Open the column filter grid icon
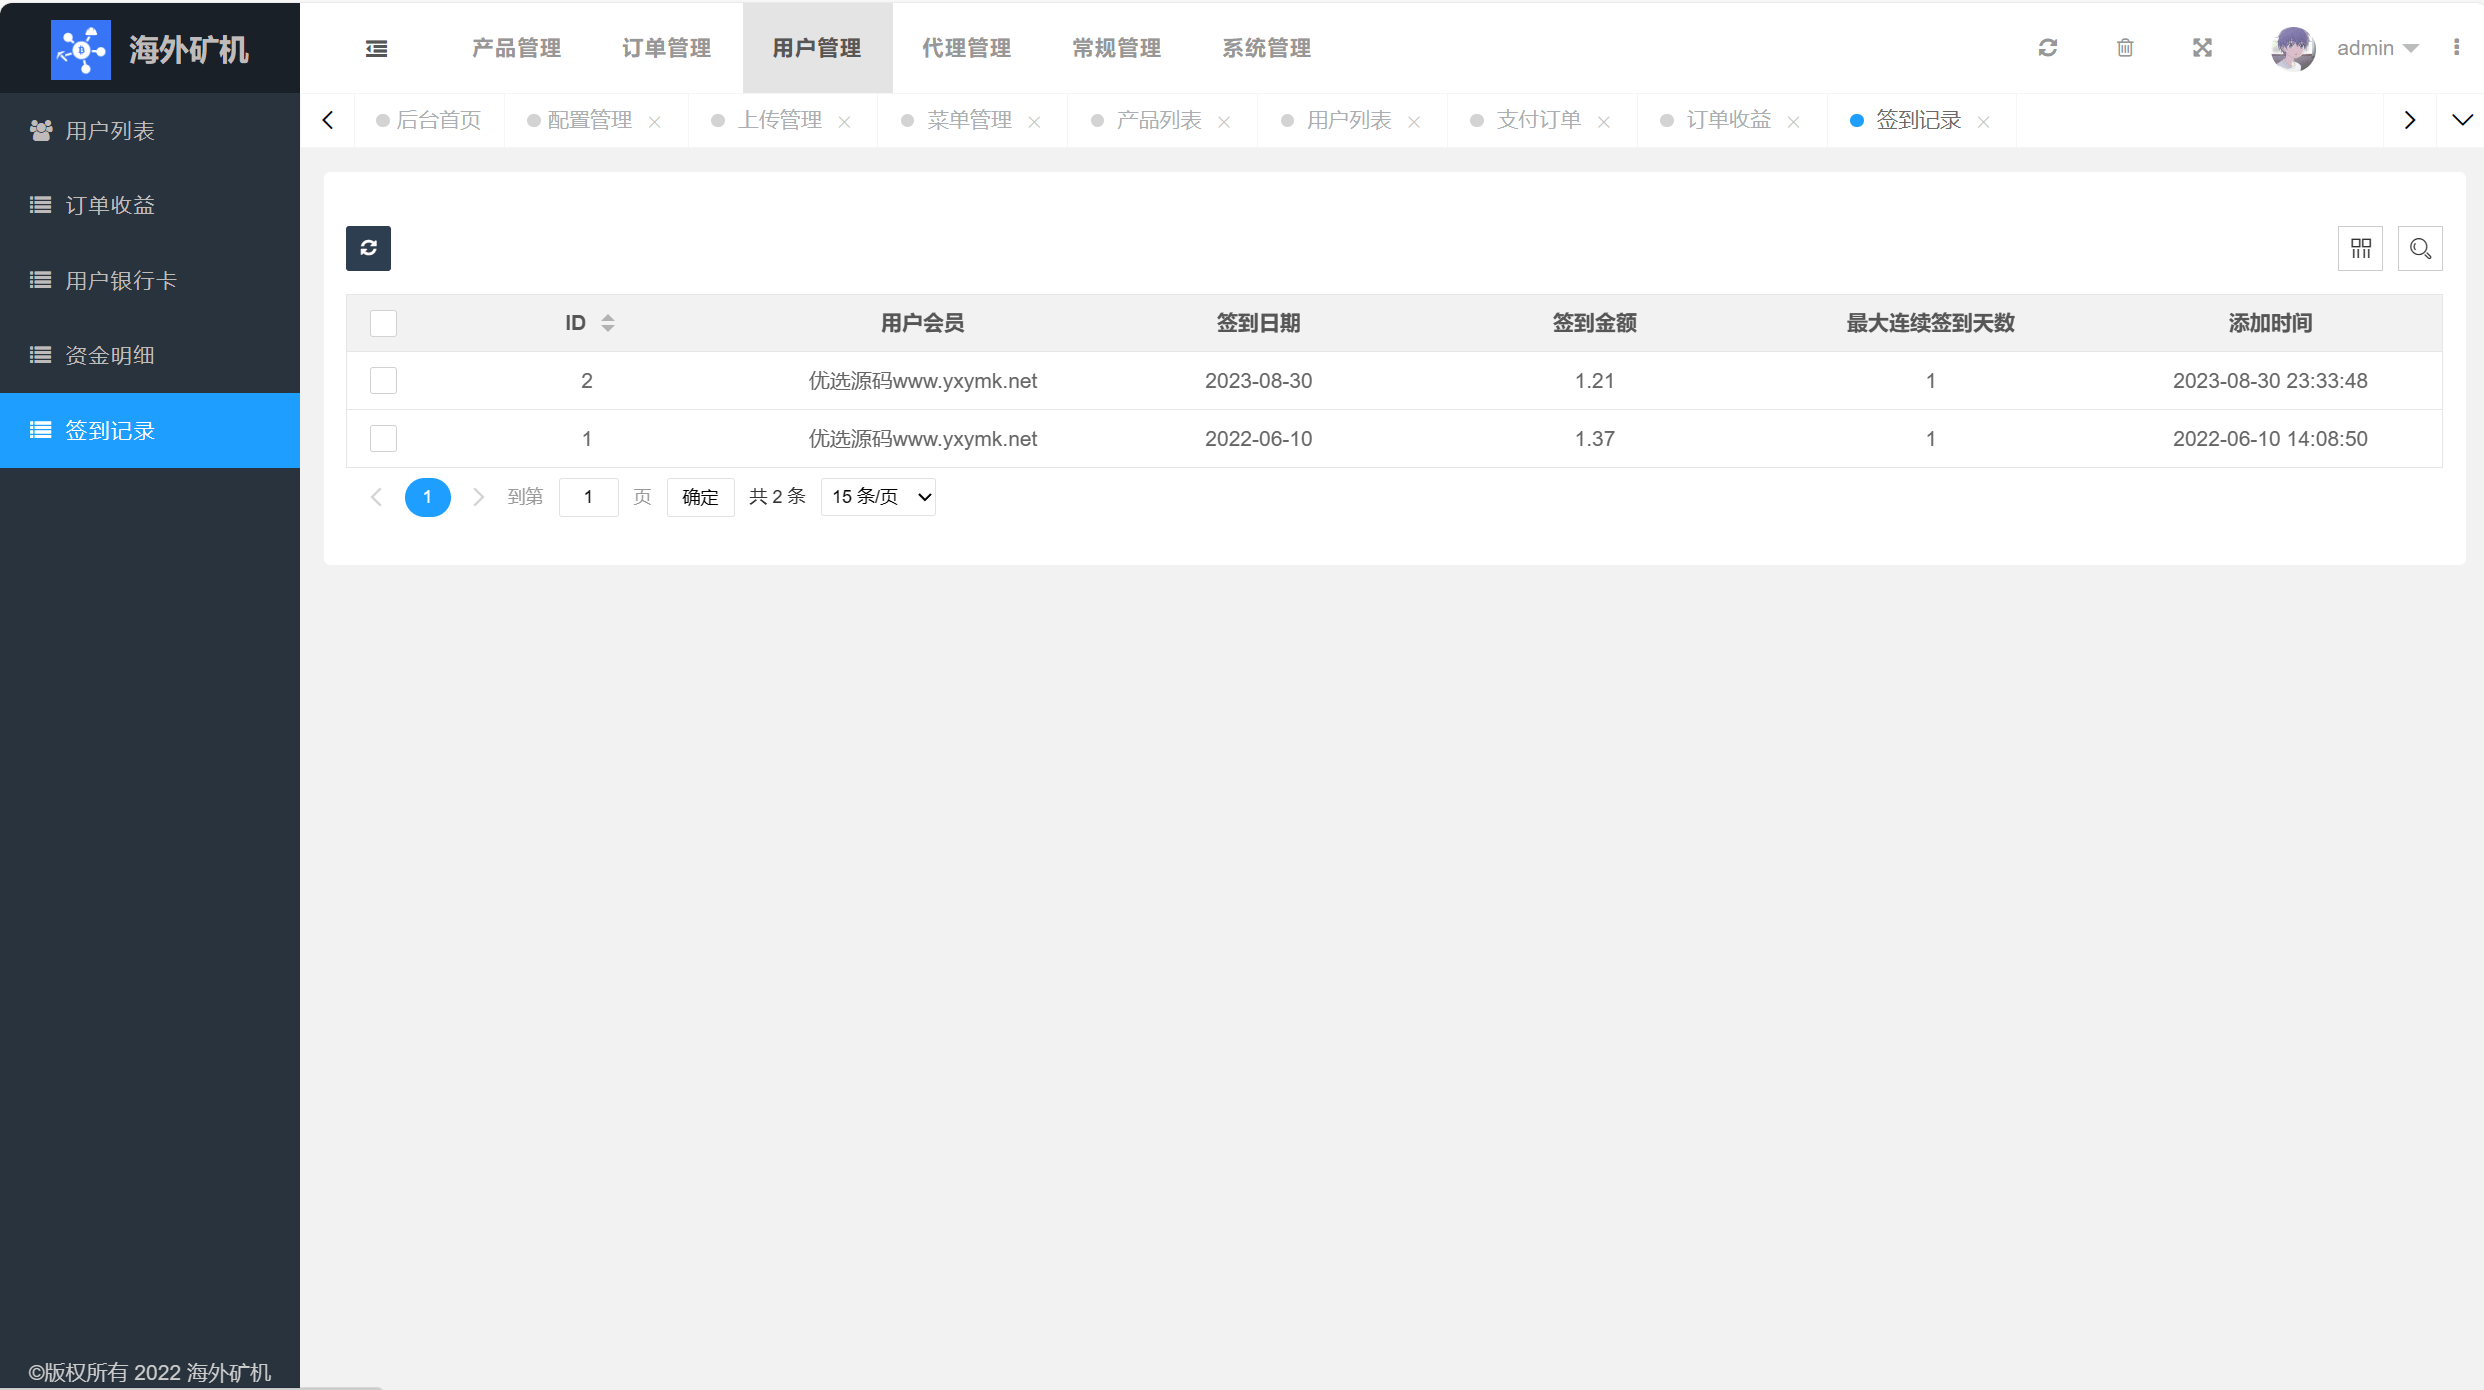The image size is (2484, 1390). pyautogui.click(x=2361, y=248)
